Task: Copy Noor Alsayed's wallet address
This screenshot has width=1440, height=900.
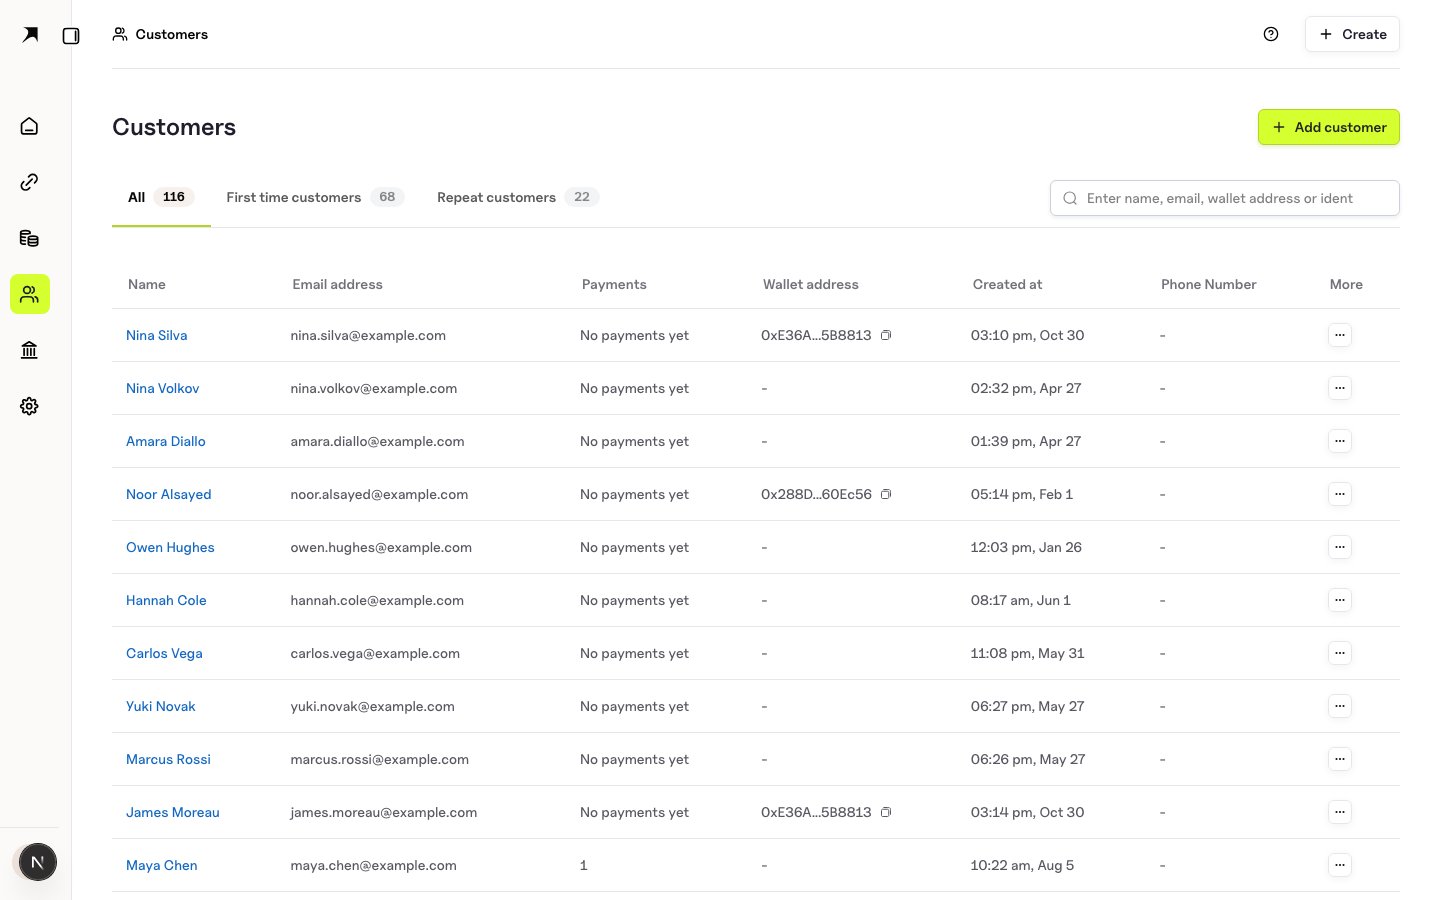Action: (x=886, y=494)
